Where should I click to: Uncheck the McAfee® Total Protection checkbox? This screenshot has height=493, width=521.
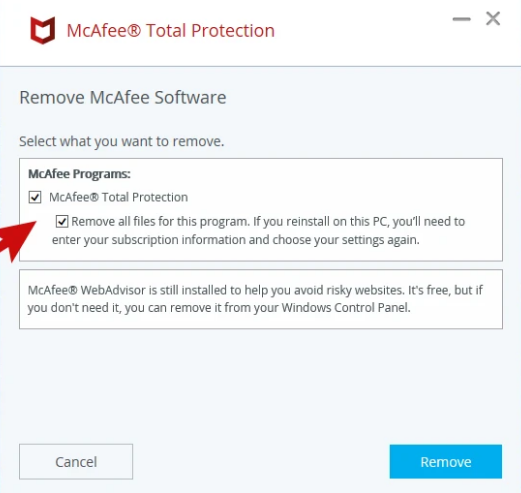[x=35, y=197]
